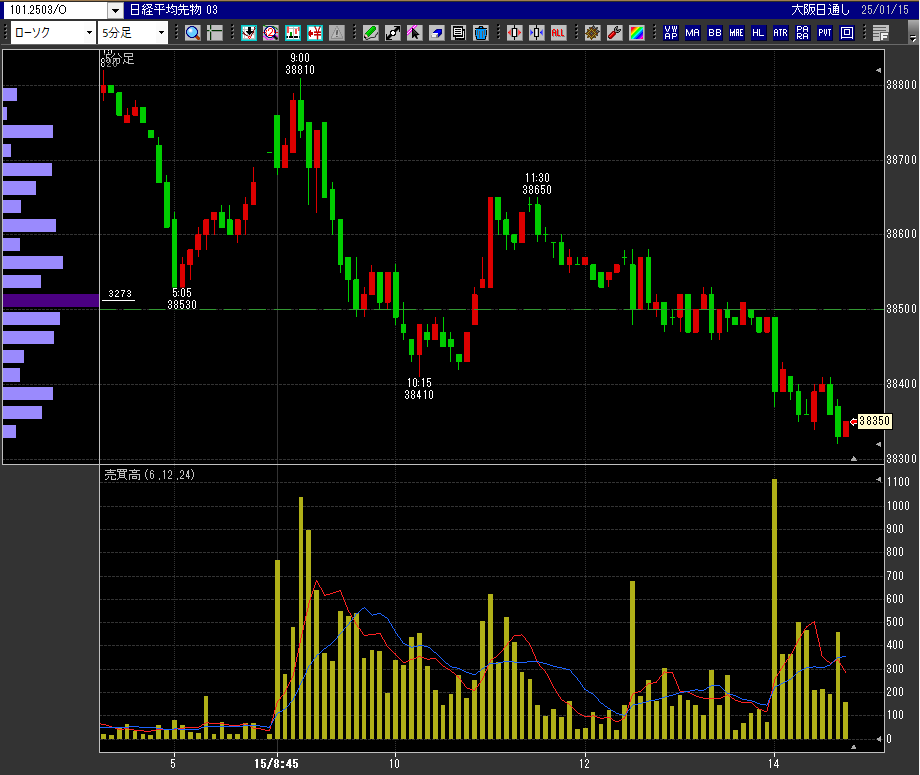Click the bar chart panel icon

click(293, 33)
